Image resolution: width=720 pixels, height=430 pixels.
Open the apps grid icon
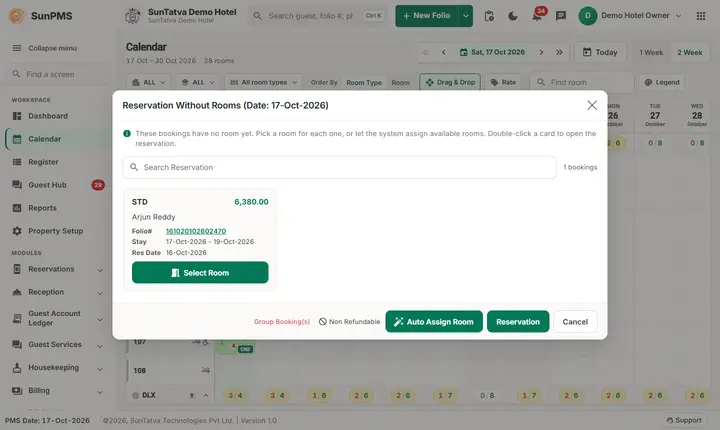coord(701,16)
